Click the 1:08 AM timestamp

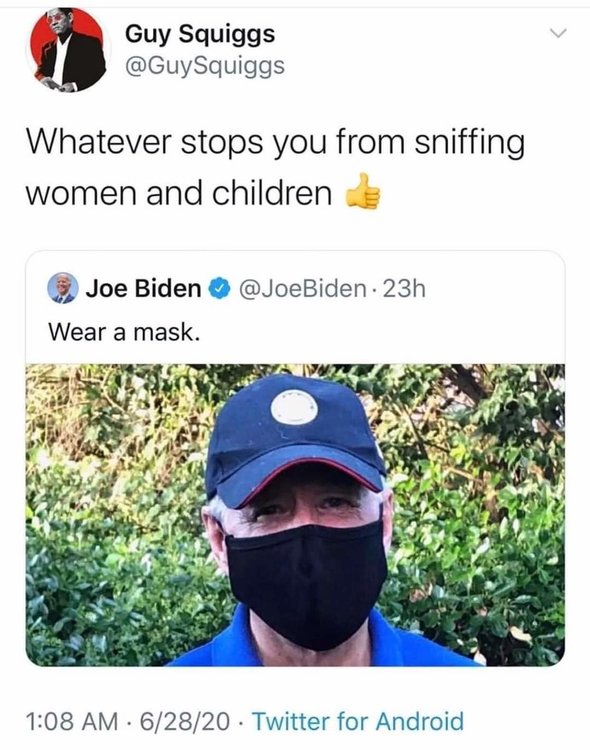(x=72, y=721)
